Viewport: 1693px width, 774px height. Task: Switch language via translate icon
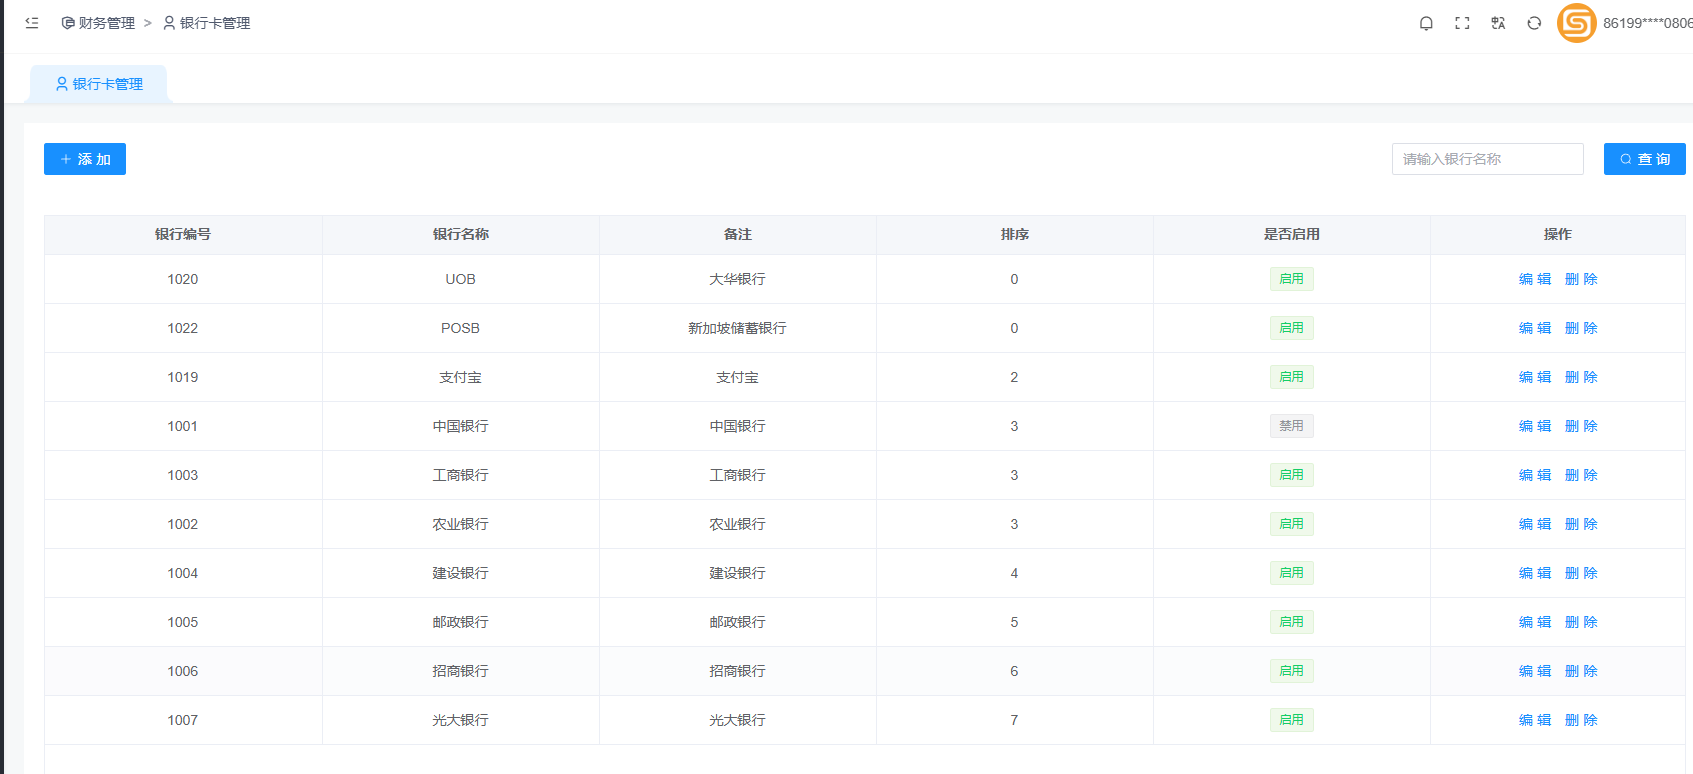coord(1498,23)
